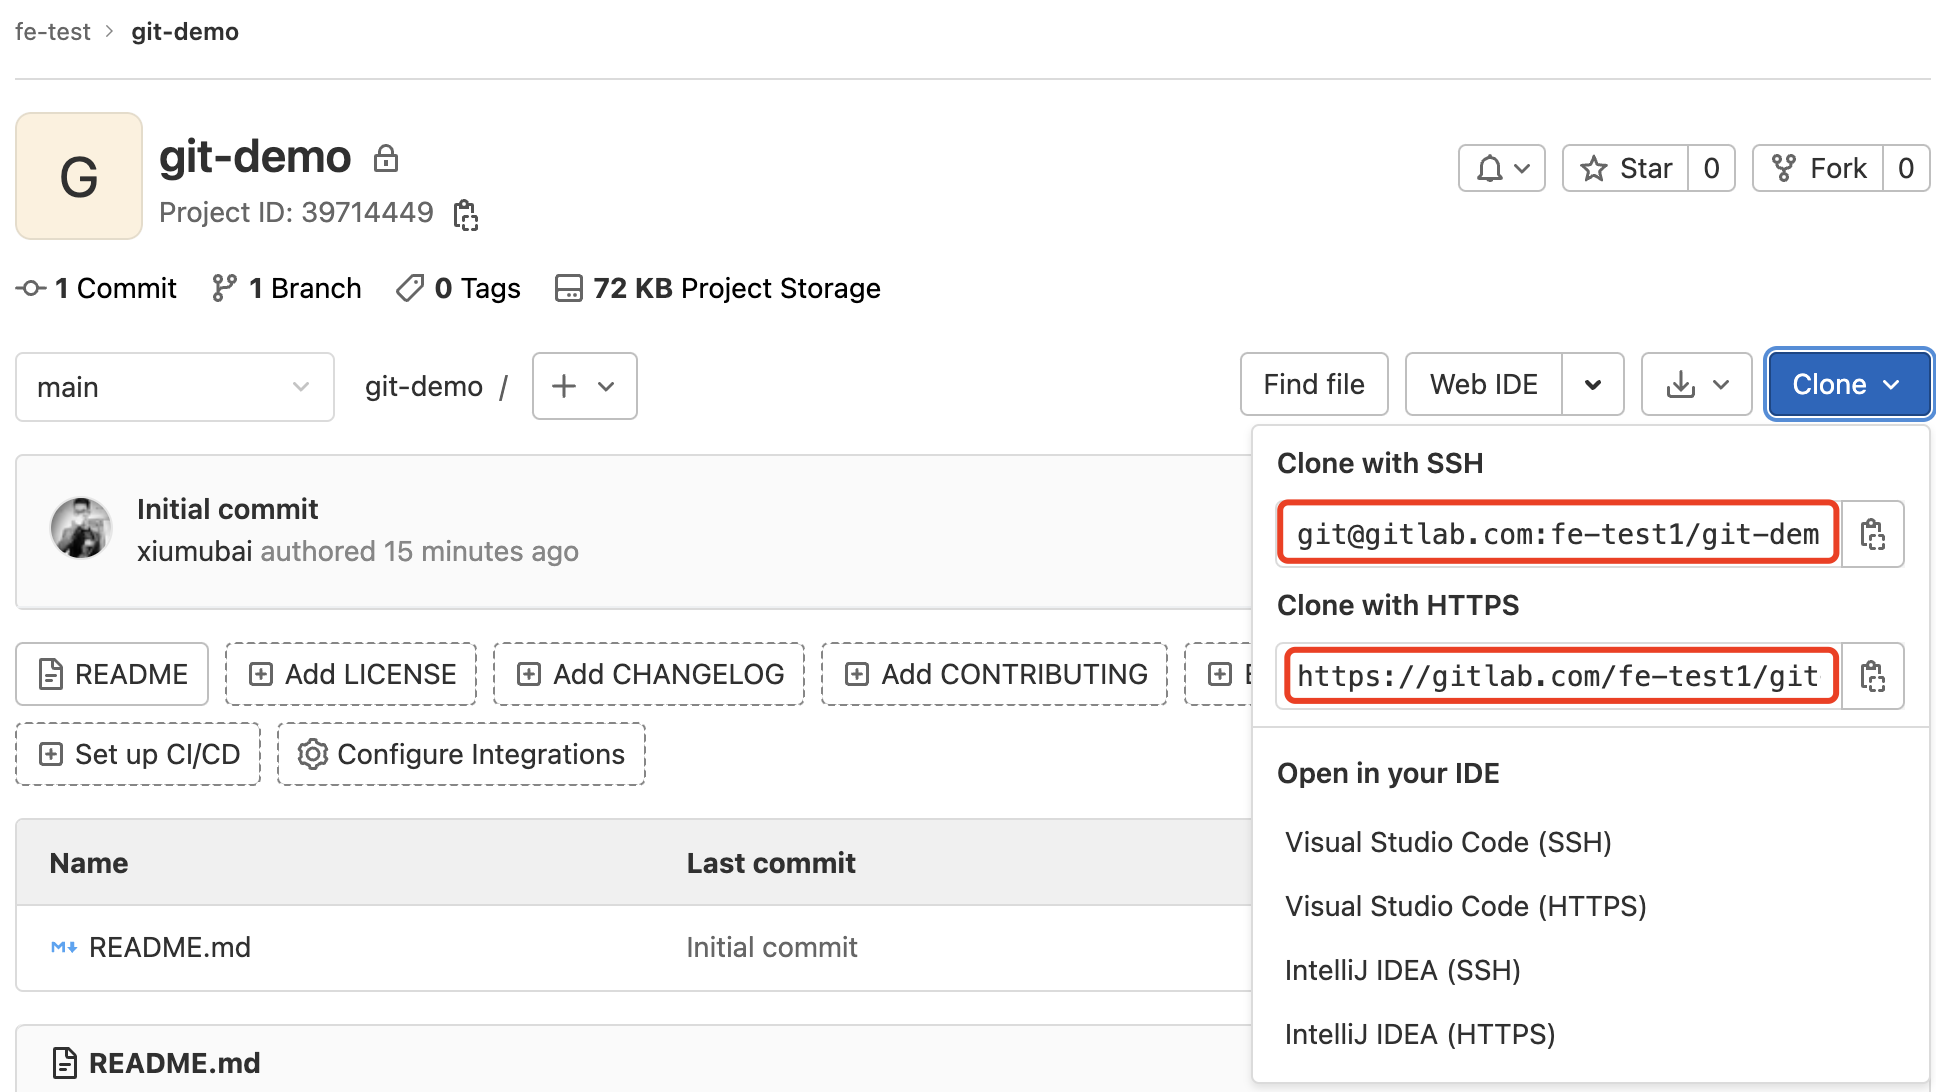Click xiumubai's avatar image

[x=81, y=528]
